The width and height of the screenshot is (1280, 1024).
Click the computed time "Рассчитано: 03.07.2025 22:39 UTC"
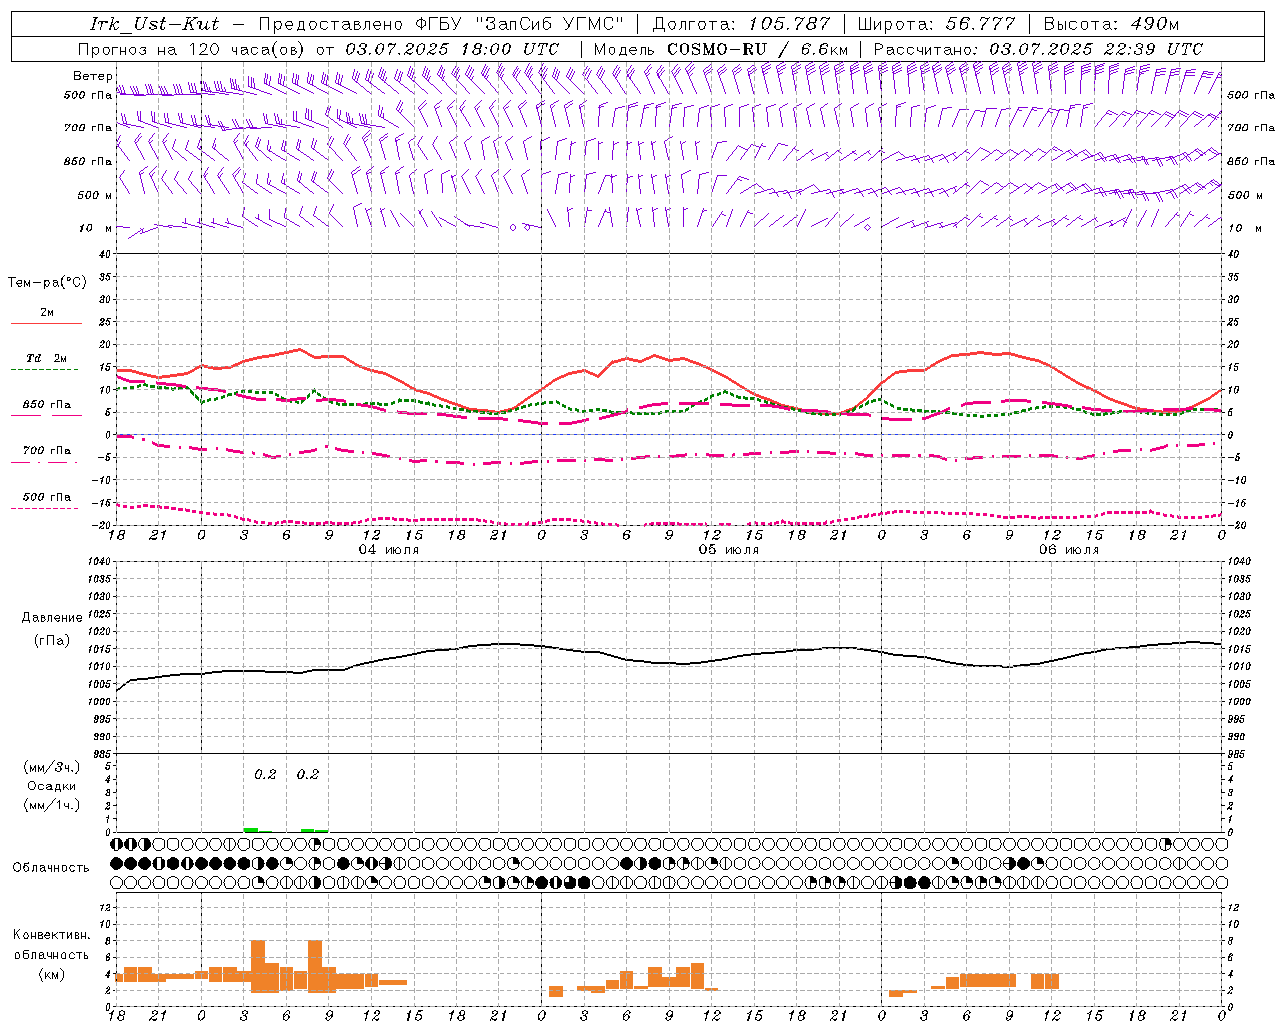pyautogui.click(x=1038, y=49)
